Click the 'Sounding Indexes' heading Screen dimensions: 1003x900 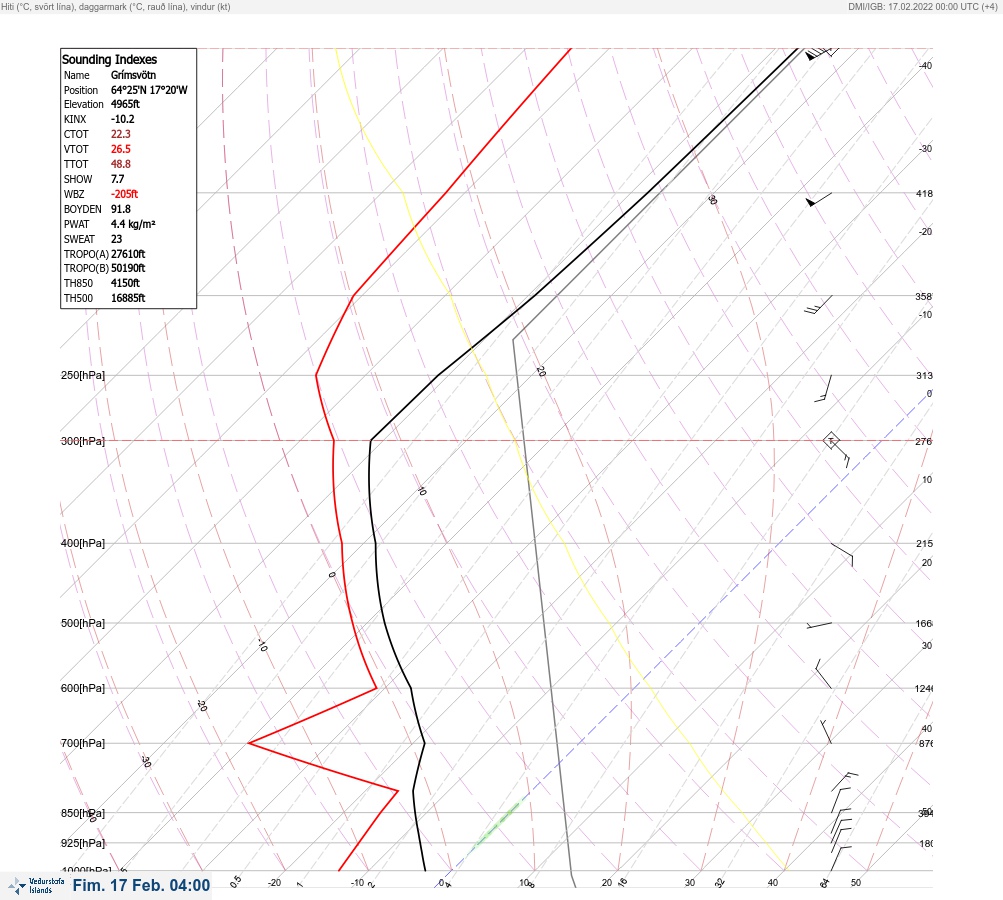click(x=109, y=59)
